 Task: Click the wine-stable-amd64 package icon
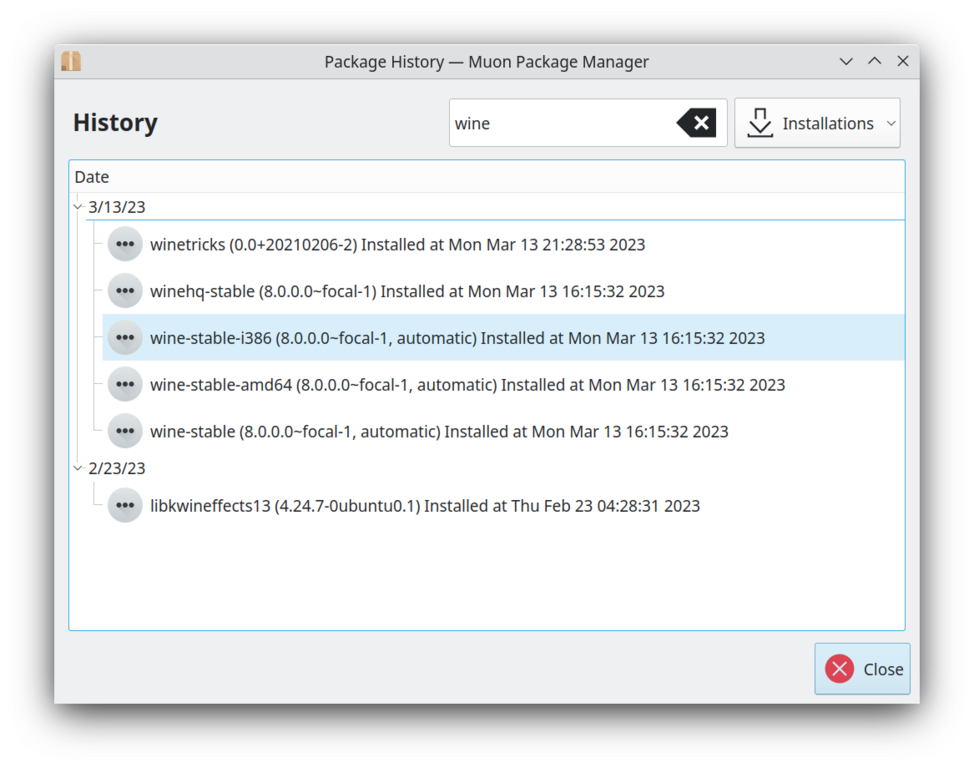point(125,385)
